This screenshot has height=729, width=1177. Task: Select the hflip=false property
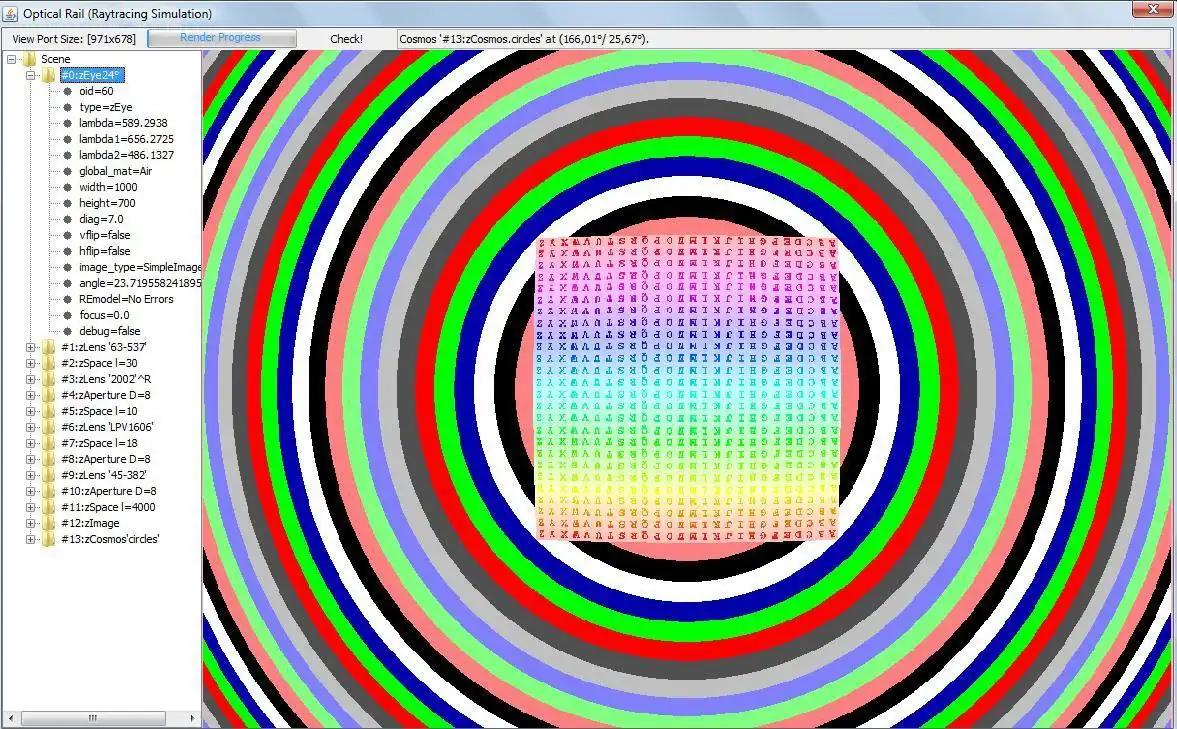tap(104, 251)
